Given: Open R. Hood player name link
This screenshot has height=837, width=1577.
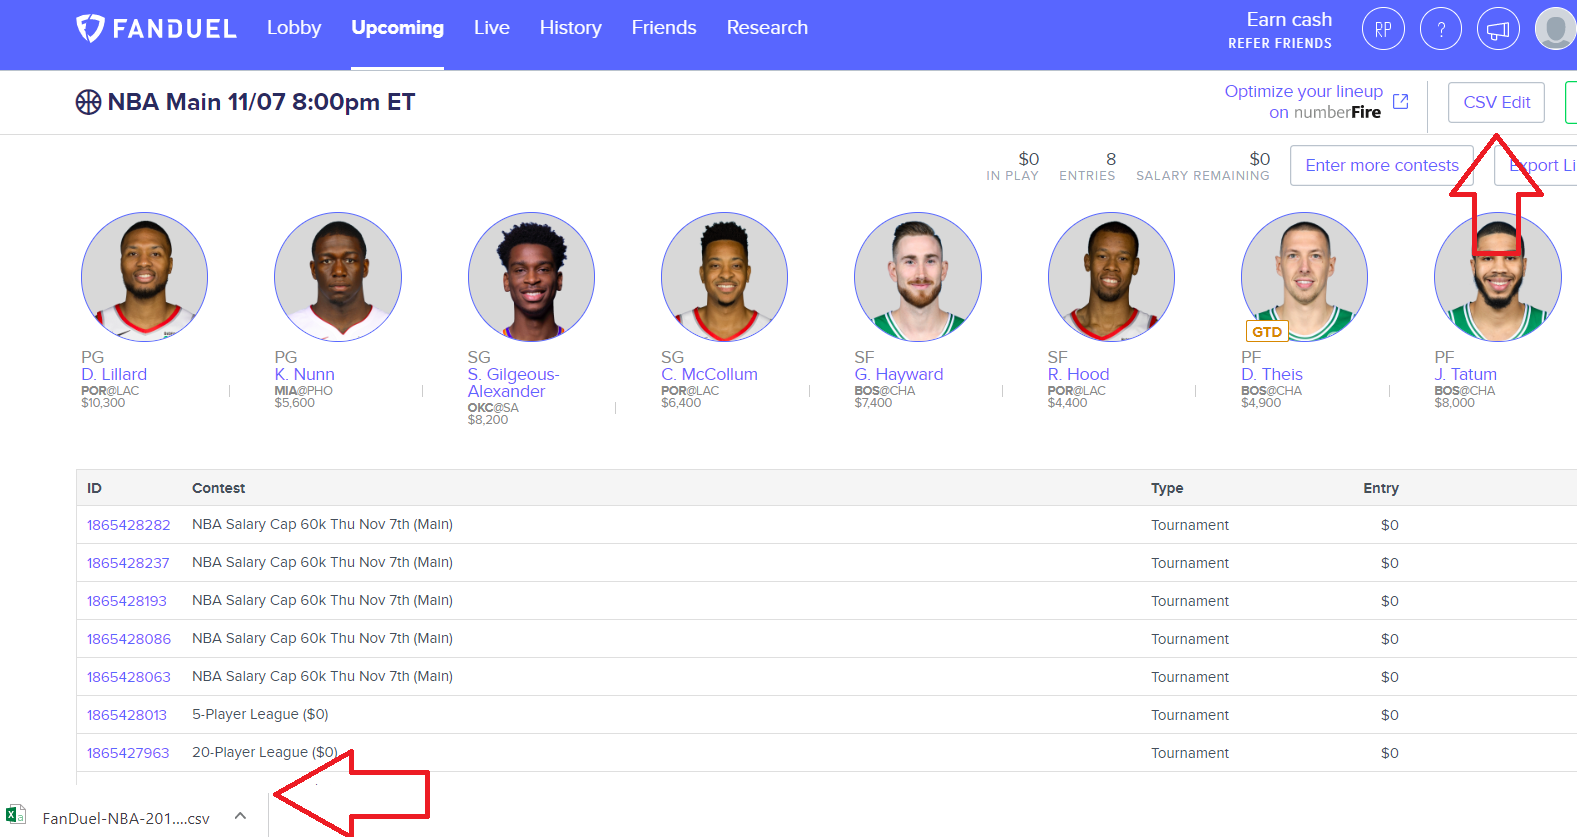Looking at the screenshot, I should tap(1079, 374).
